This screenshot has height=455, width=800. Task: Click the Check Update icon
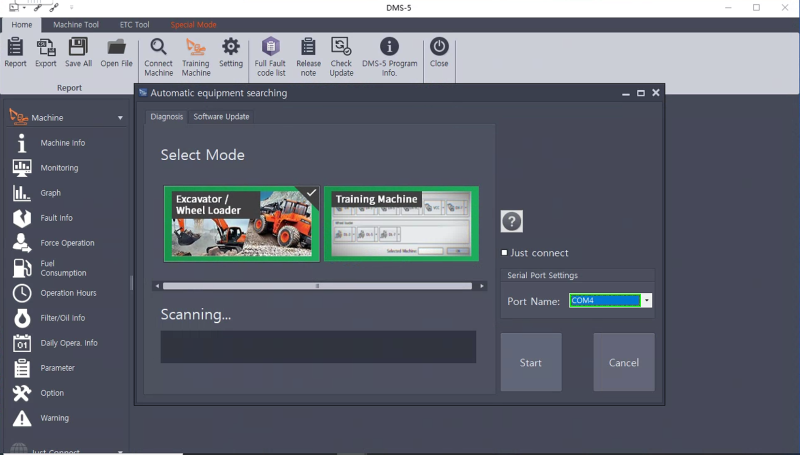coord(341,56)
